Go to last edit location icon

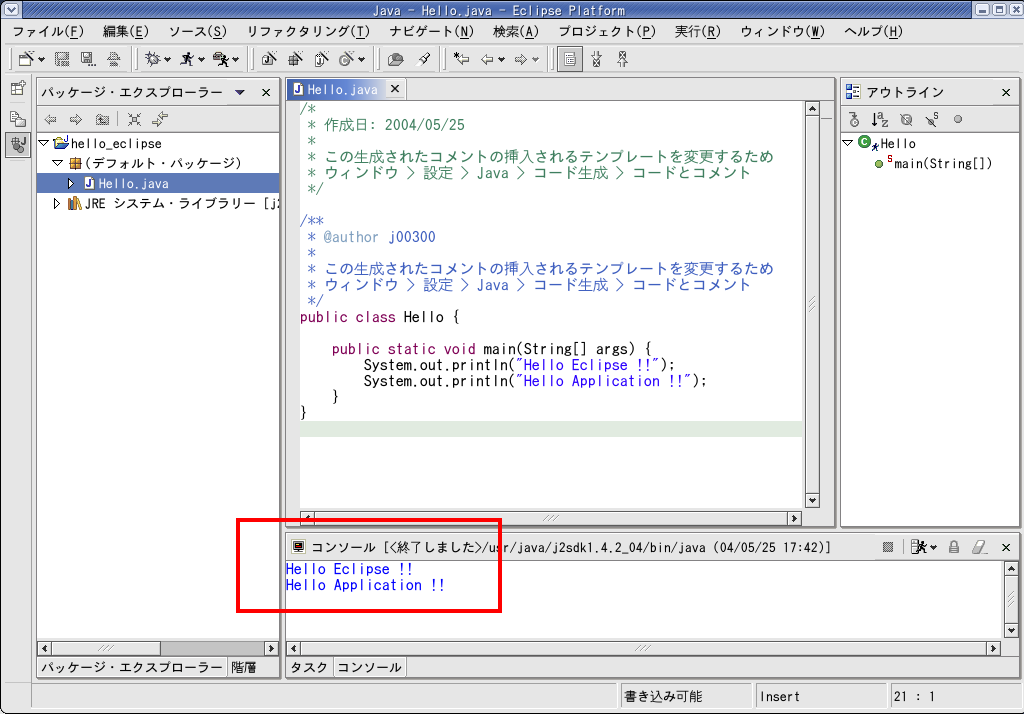point(462,59)
